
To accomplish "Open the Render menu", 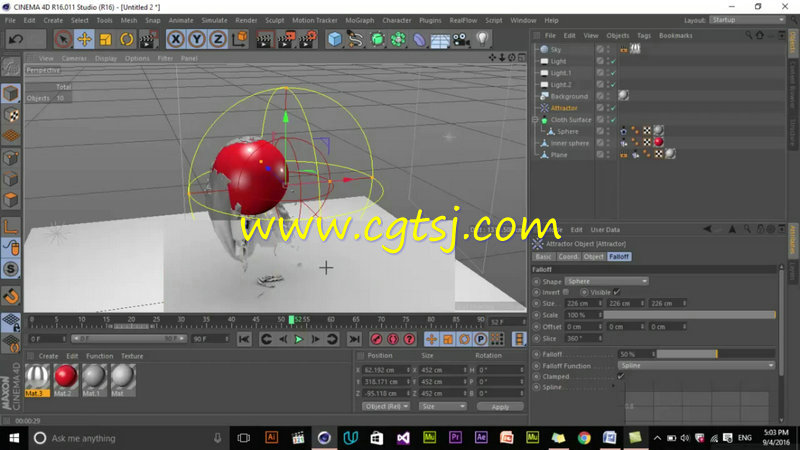I will [x=246, y=20].
